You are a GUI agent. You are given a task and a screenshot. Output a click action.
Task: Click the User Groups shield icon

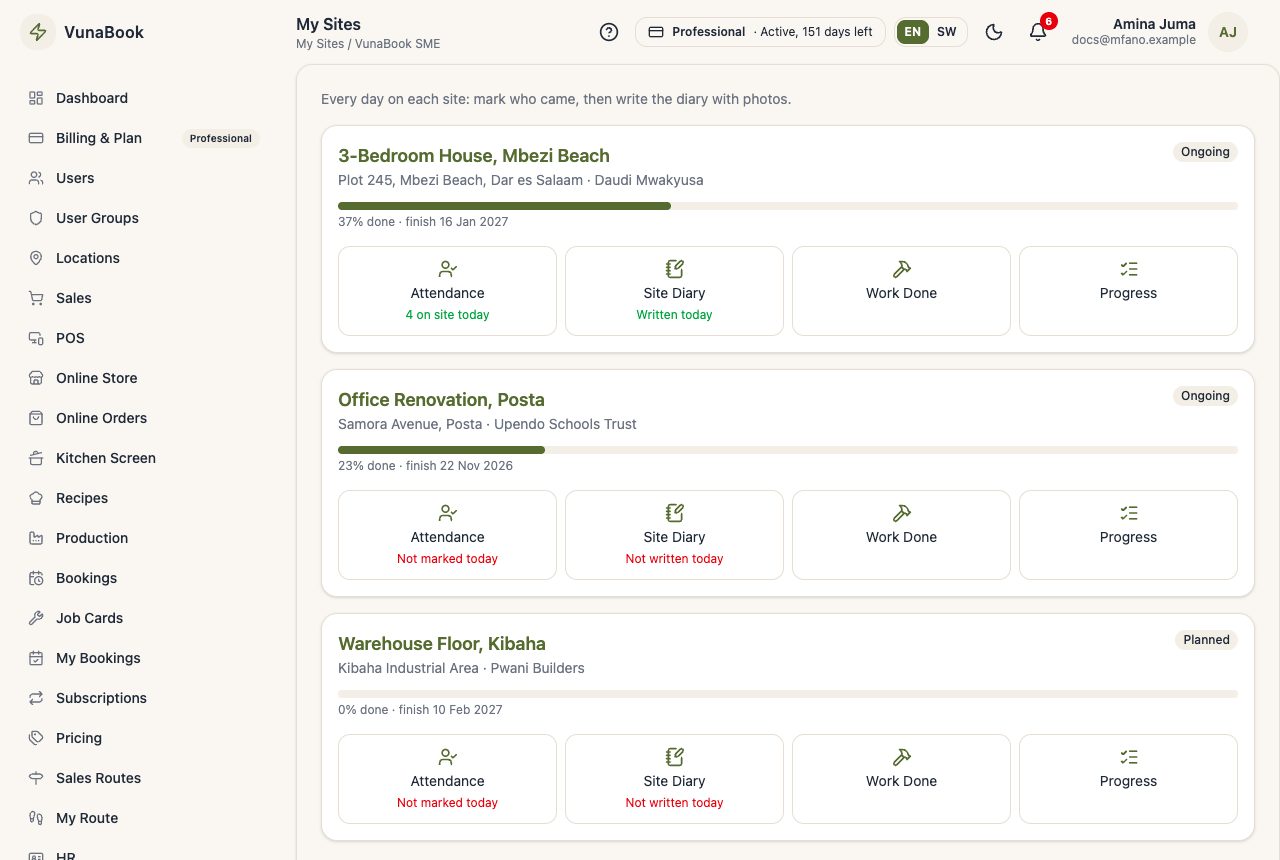point(36,218)
